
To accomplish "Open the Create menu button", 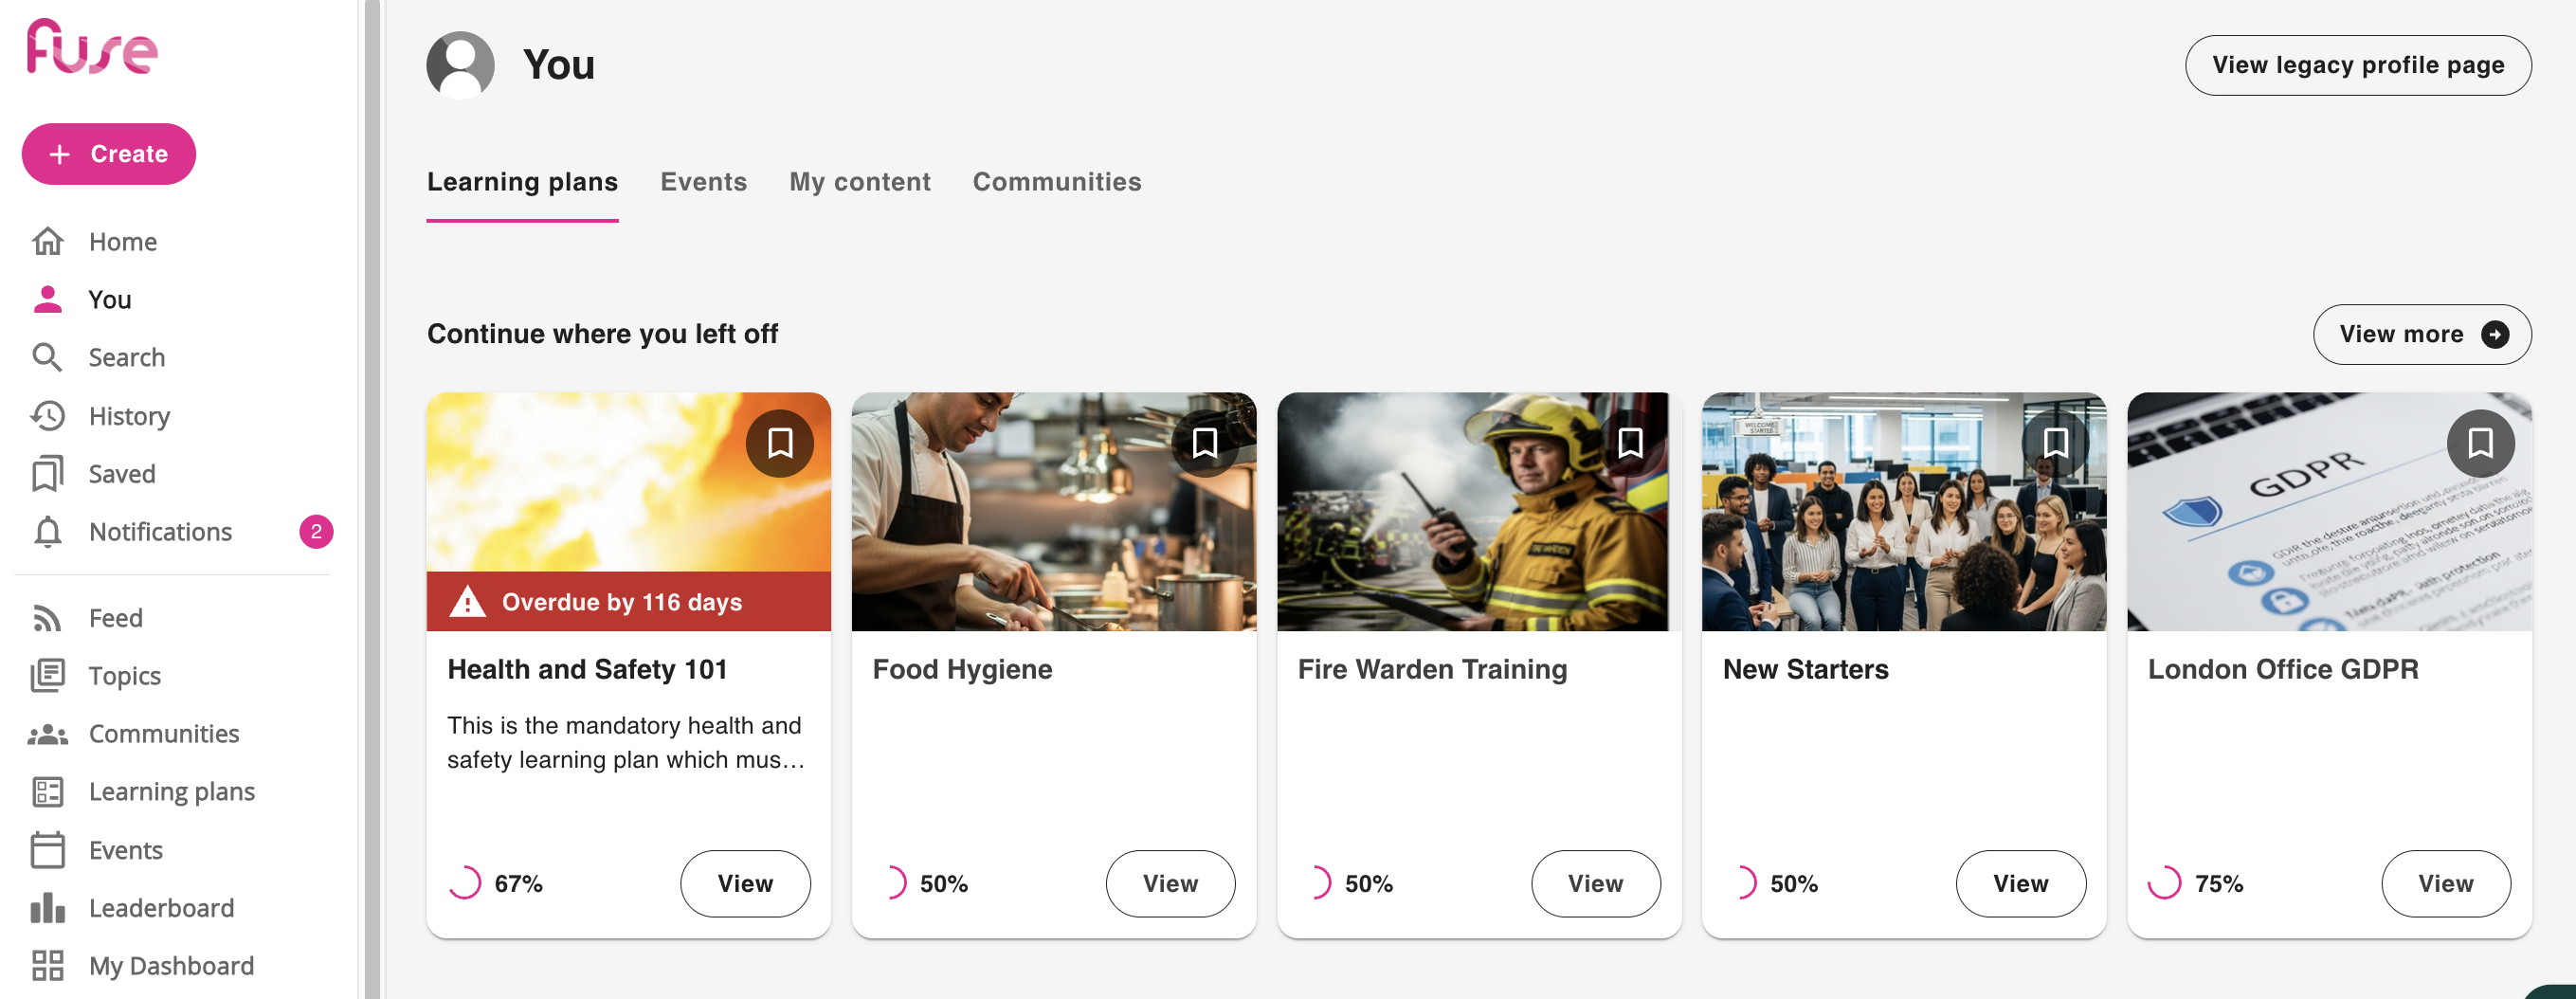I will (x=109, y=154).
